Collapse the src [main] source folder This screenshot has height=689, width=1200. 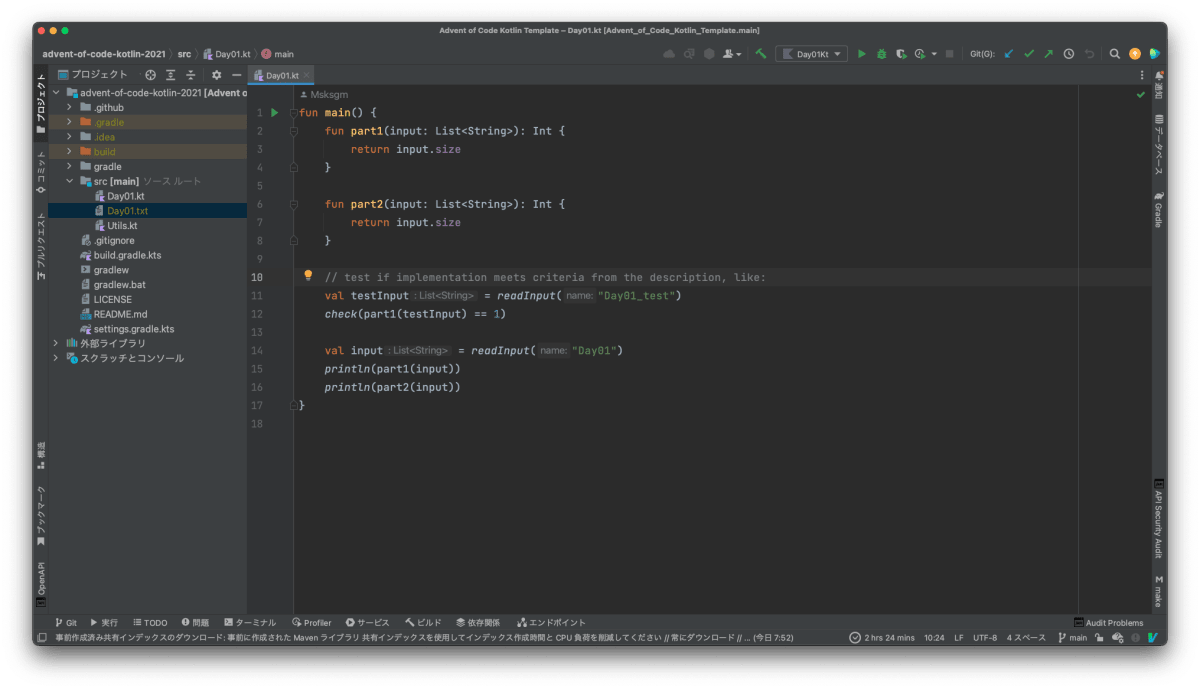pos(69,182)
